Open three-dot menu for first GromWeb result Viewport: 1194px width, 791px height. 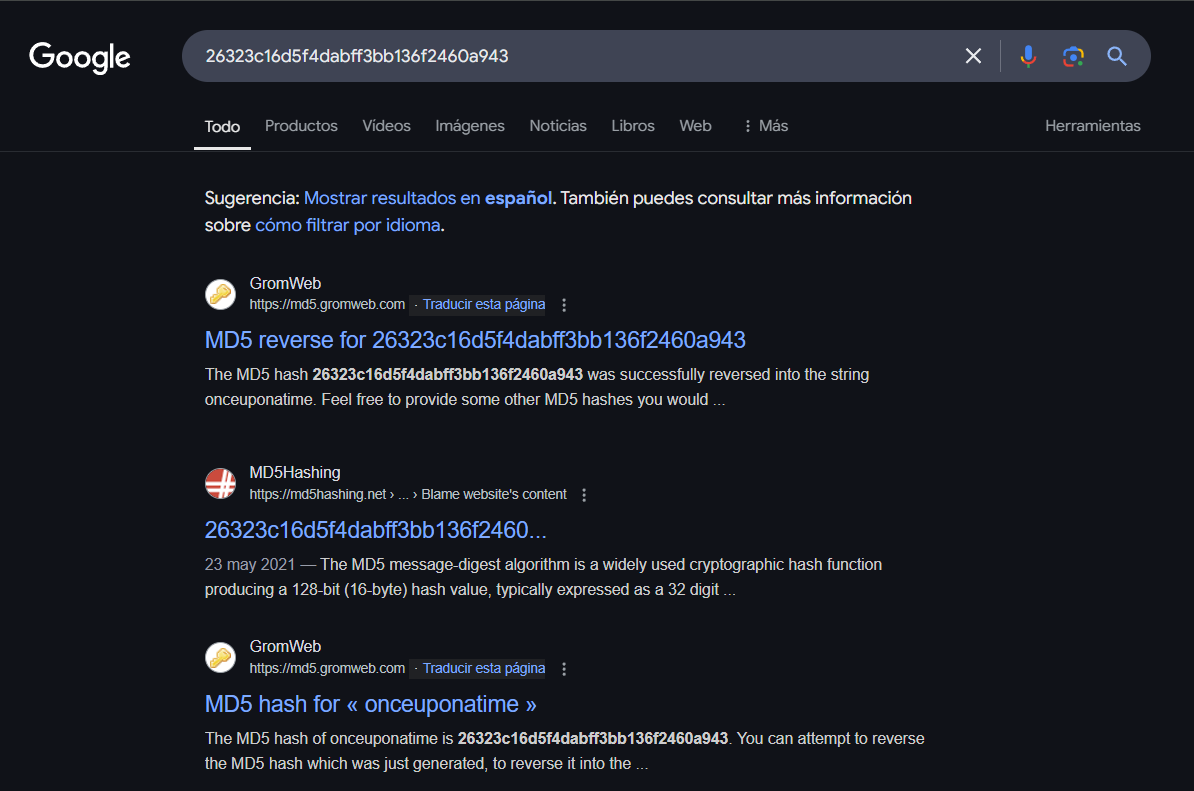point(564,305)
